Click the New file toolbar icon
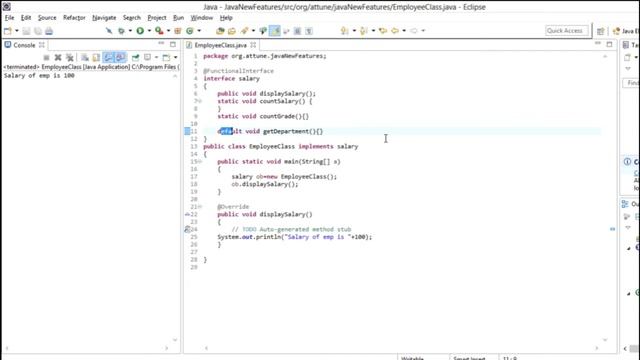Image resolution: width=640 pixels, height=360 pixels. coord(7,31)
